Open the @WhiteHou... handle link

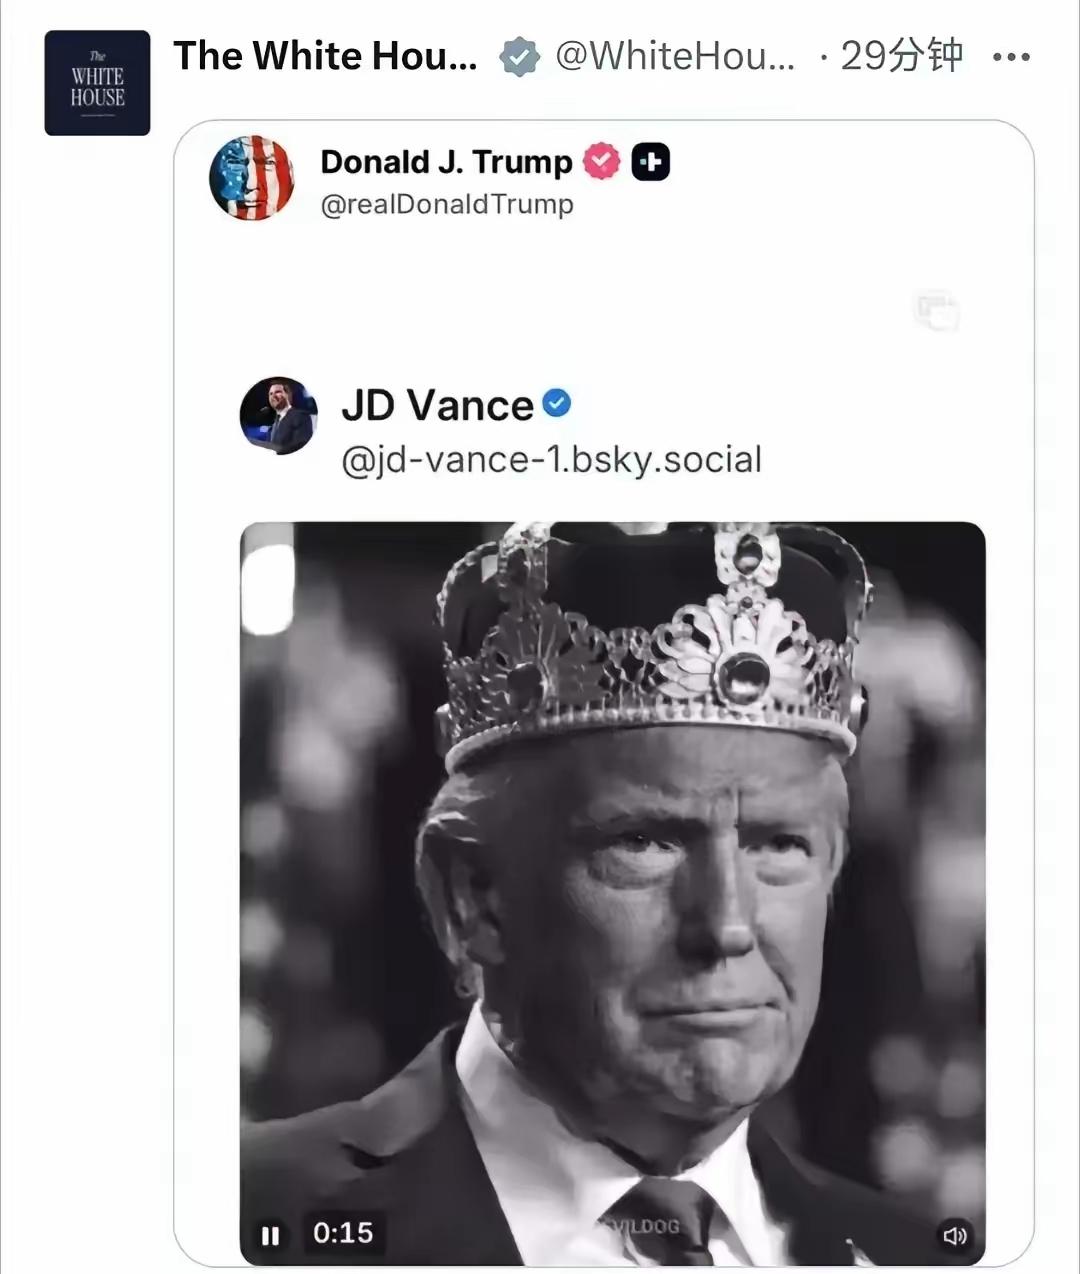tap(675, 56)
